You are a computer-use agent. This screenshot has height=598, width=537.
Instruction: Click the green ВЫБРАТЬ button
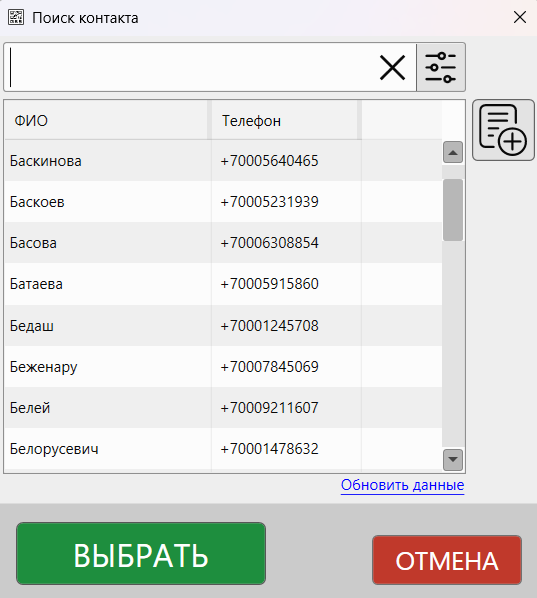coord(141,554)
